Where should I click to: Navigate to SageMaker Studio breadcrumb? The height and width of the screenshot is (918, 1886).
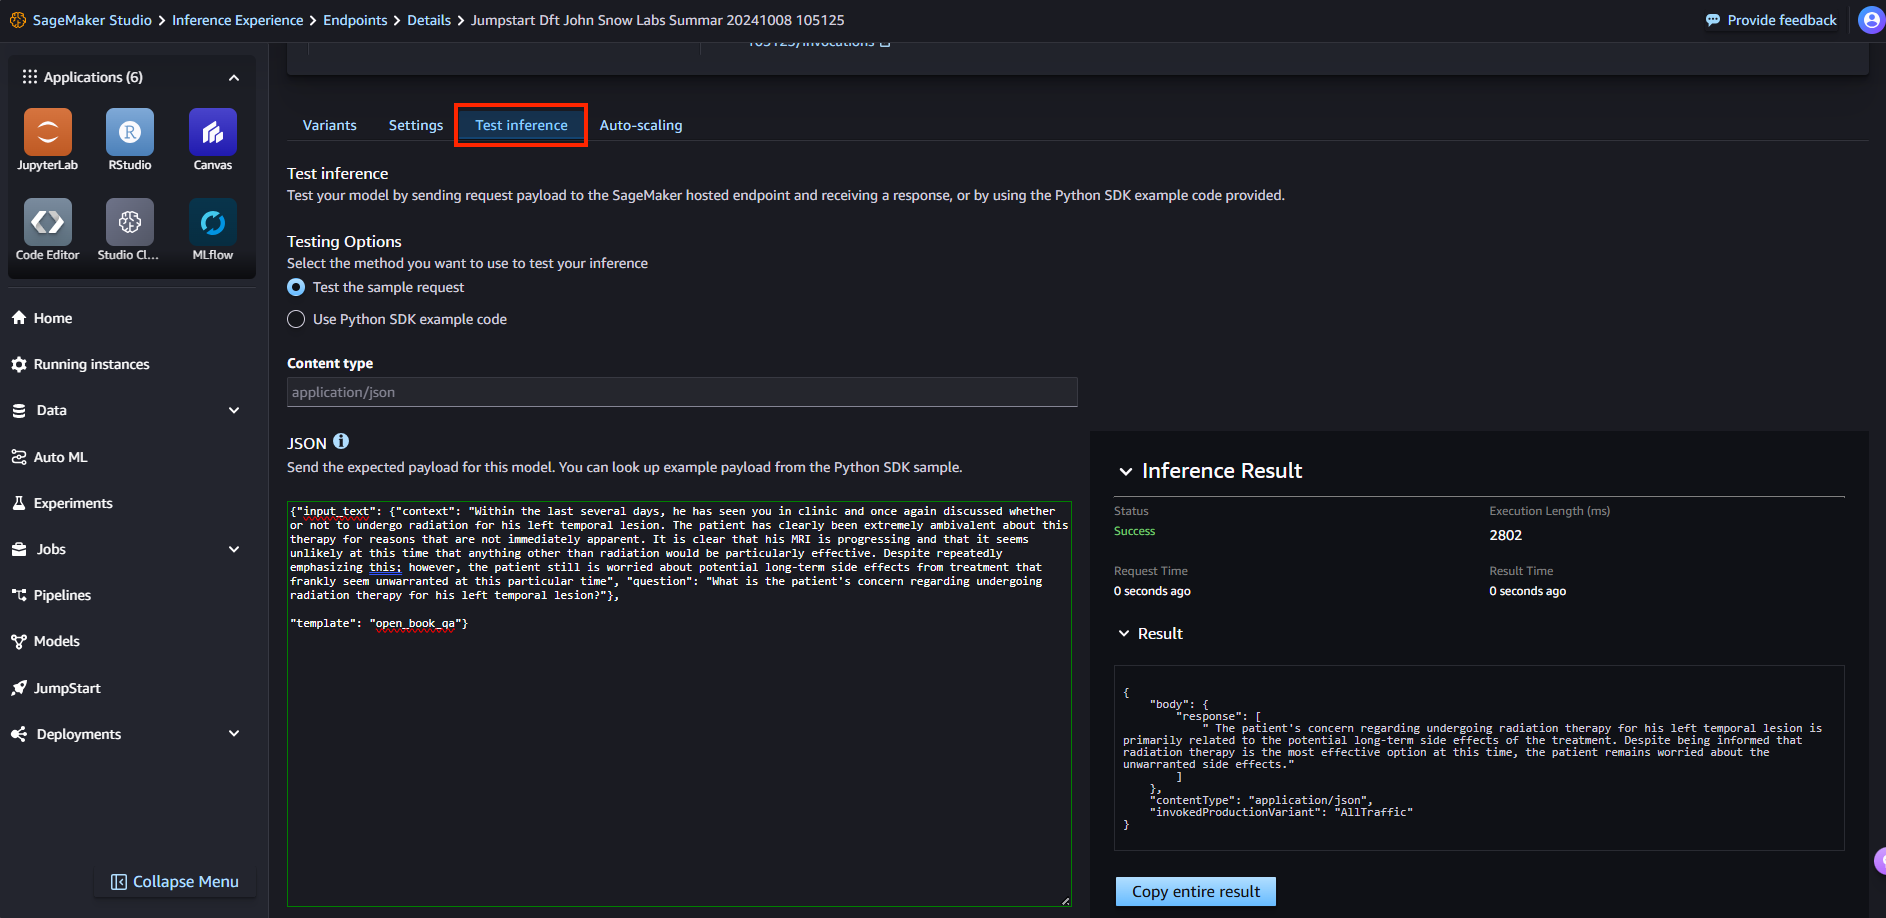(x=92, y=20)
